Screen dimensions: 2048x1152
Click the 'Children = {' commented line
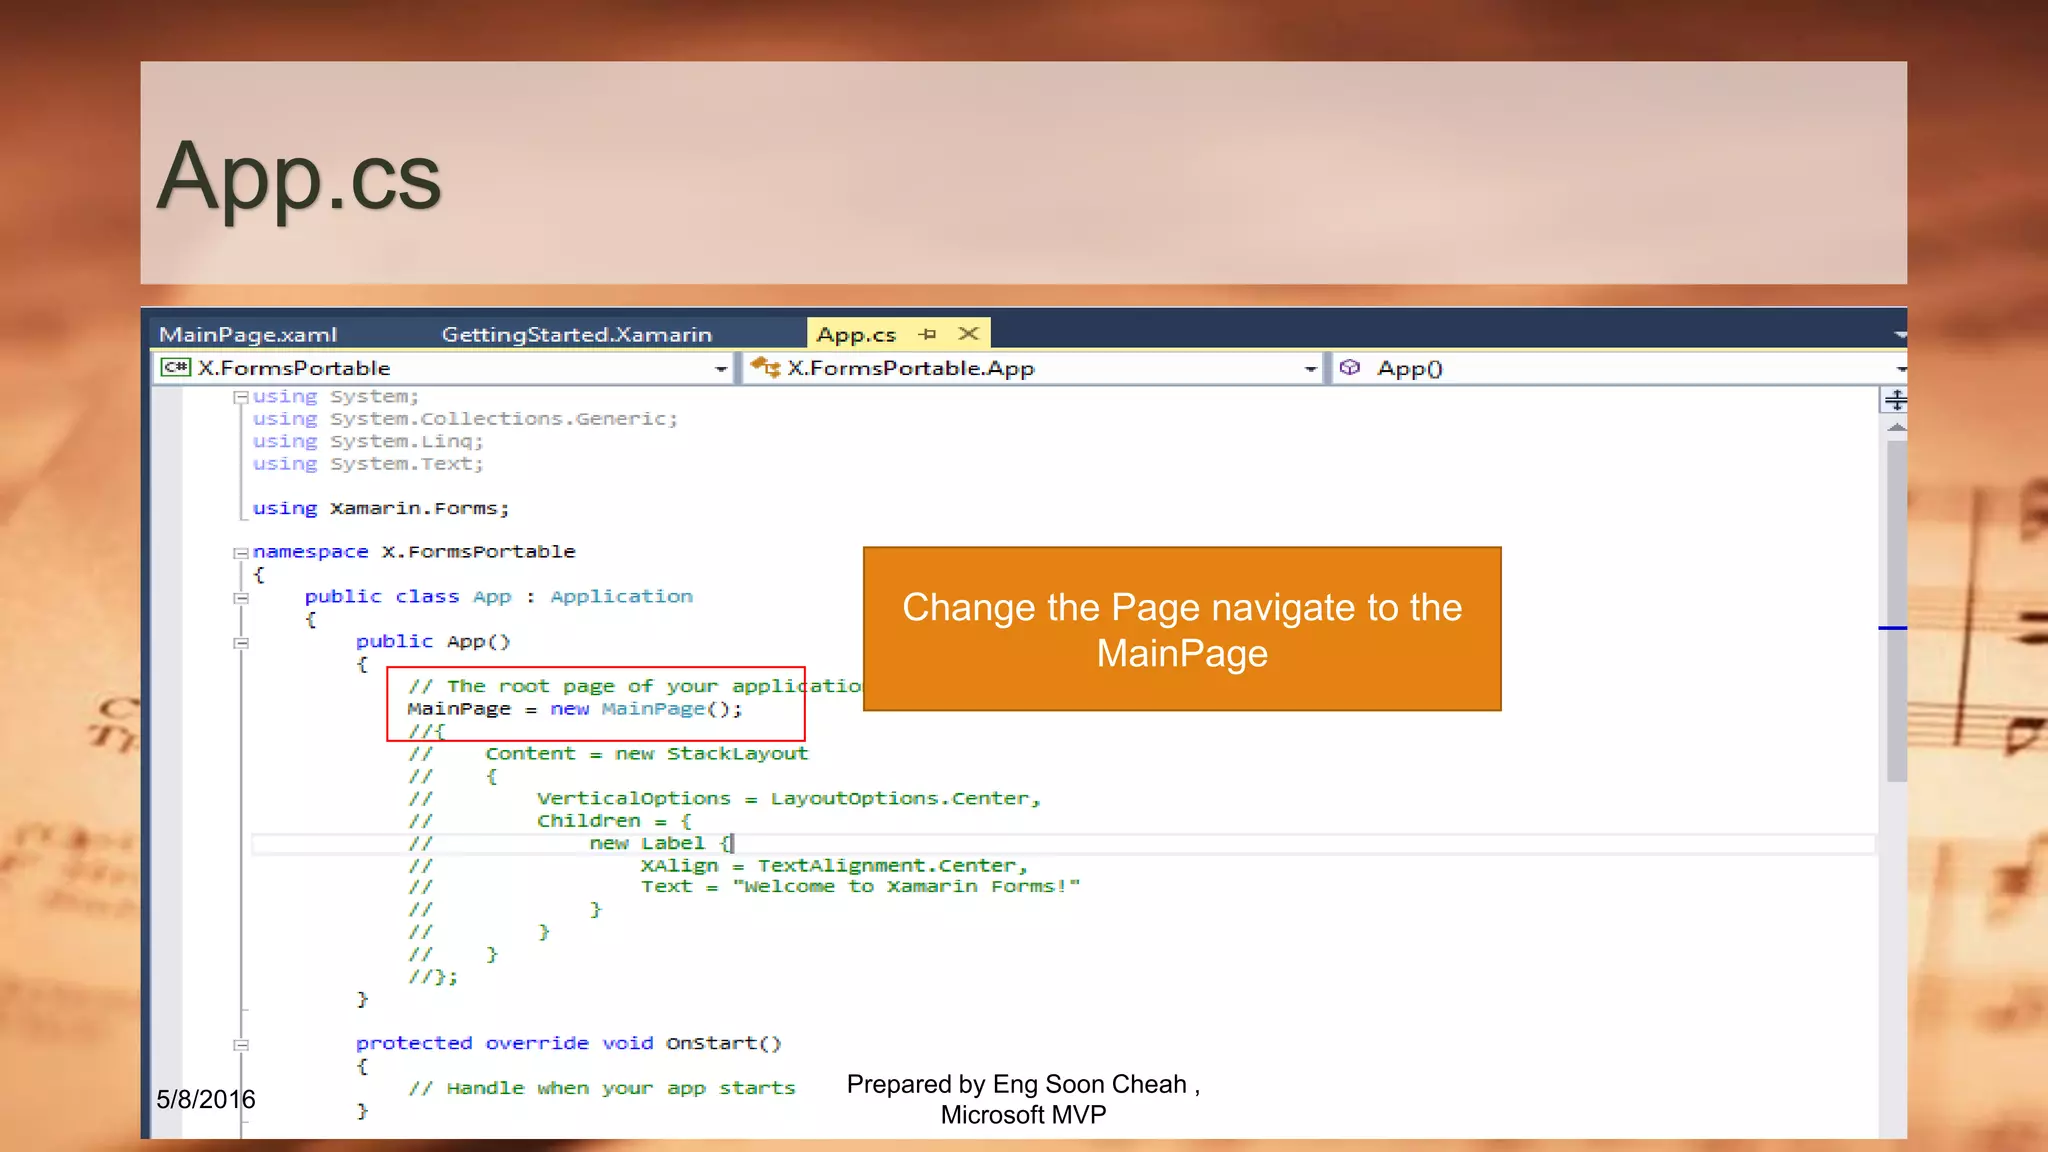(x=614, y=821)
